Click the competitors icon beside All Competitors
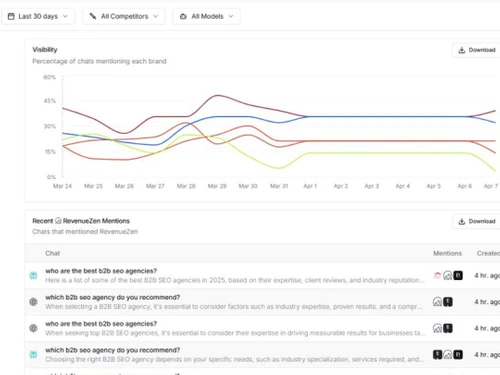 (93, 16)
